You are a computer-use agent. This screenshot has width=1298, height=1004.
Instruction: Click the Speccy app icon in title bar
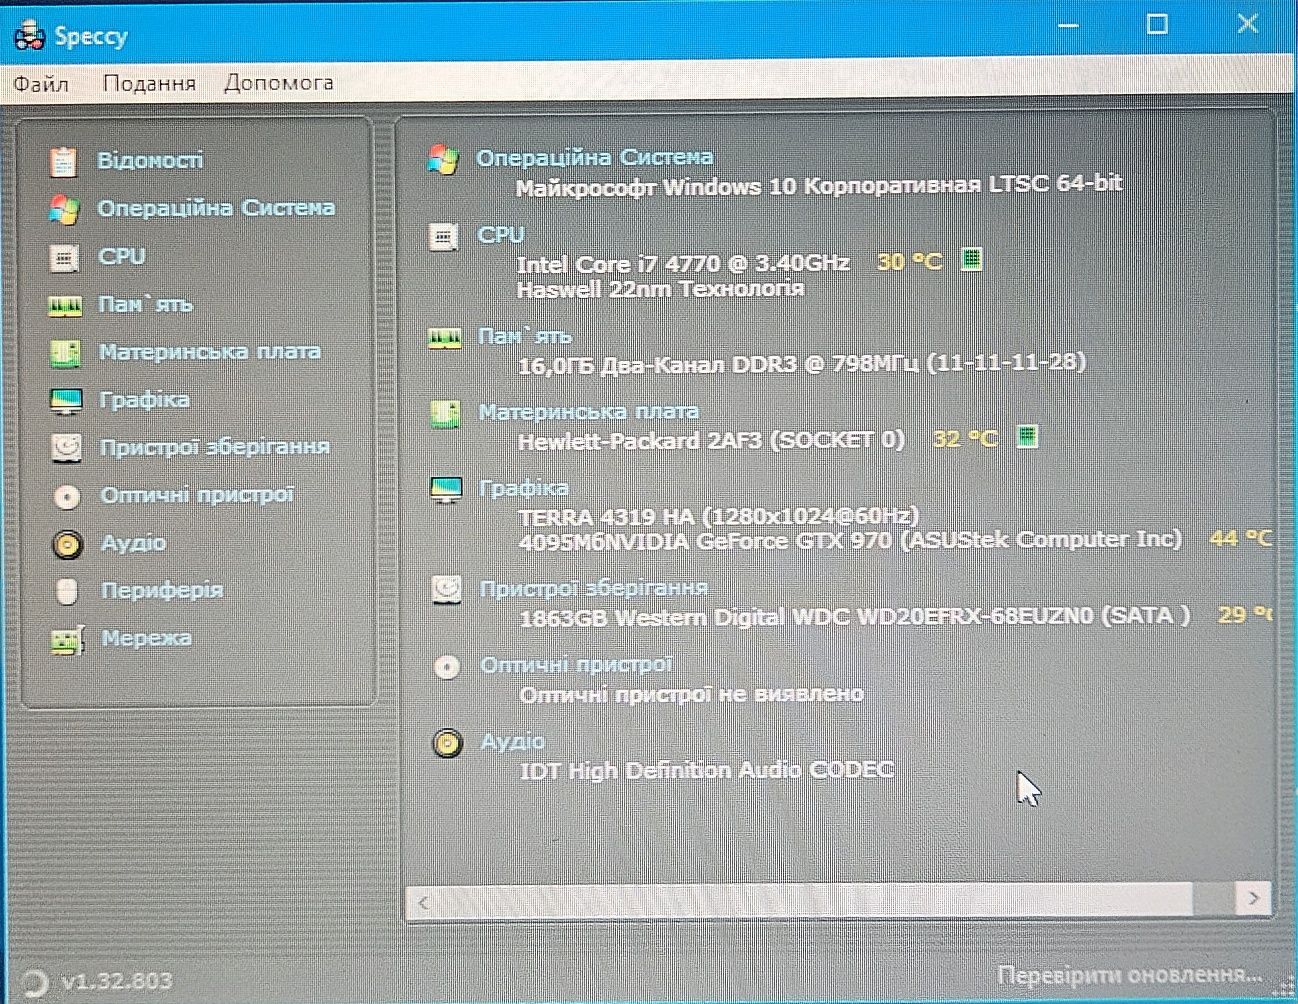30,38
